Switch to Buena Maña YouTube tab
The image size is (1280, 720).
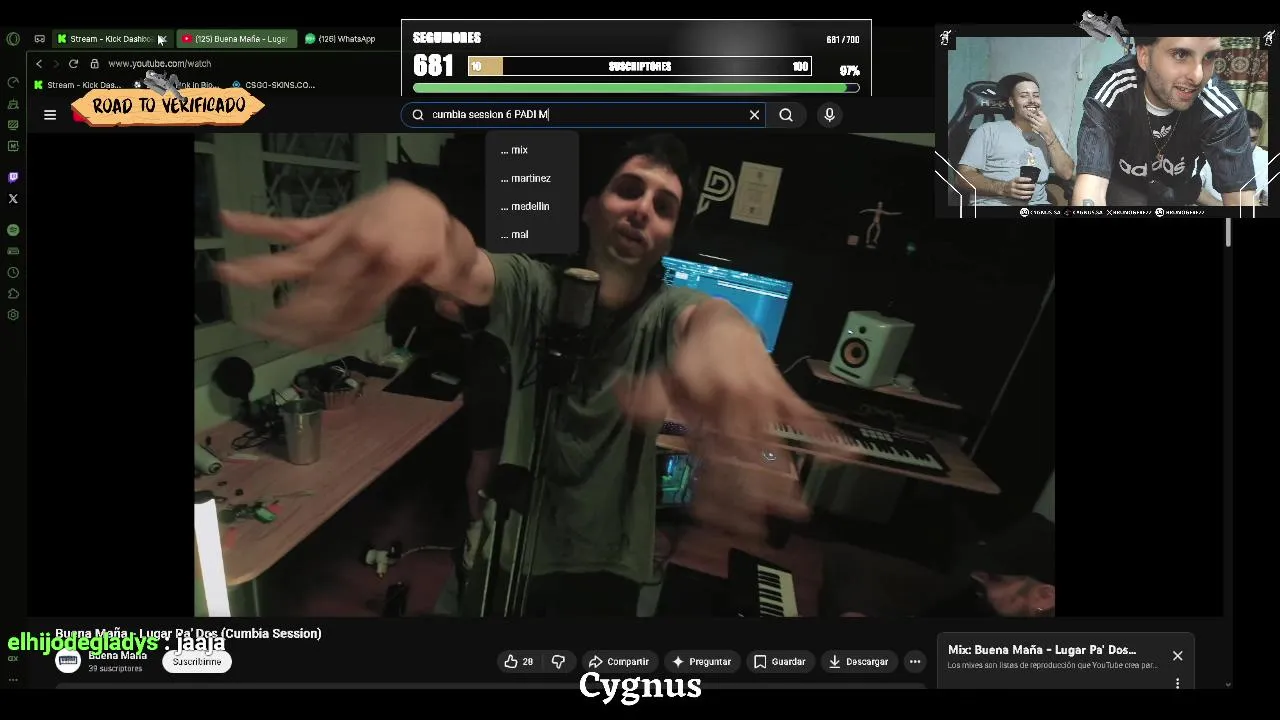(x=236, y=39)
